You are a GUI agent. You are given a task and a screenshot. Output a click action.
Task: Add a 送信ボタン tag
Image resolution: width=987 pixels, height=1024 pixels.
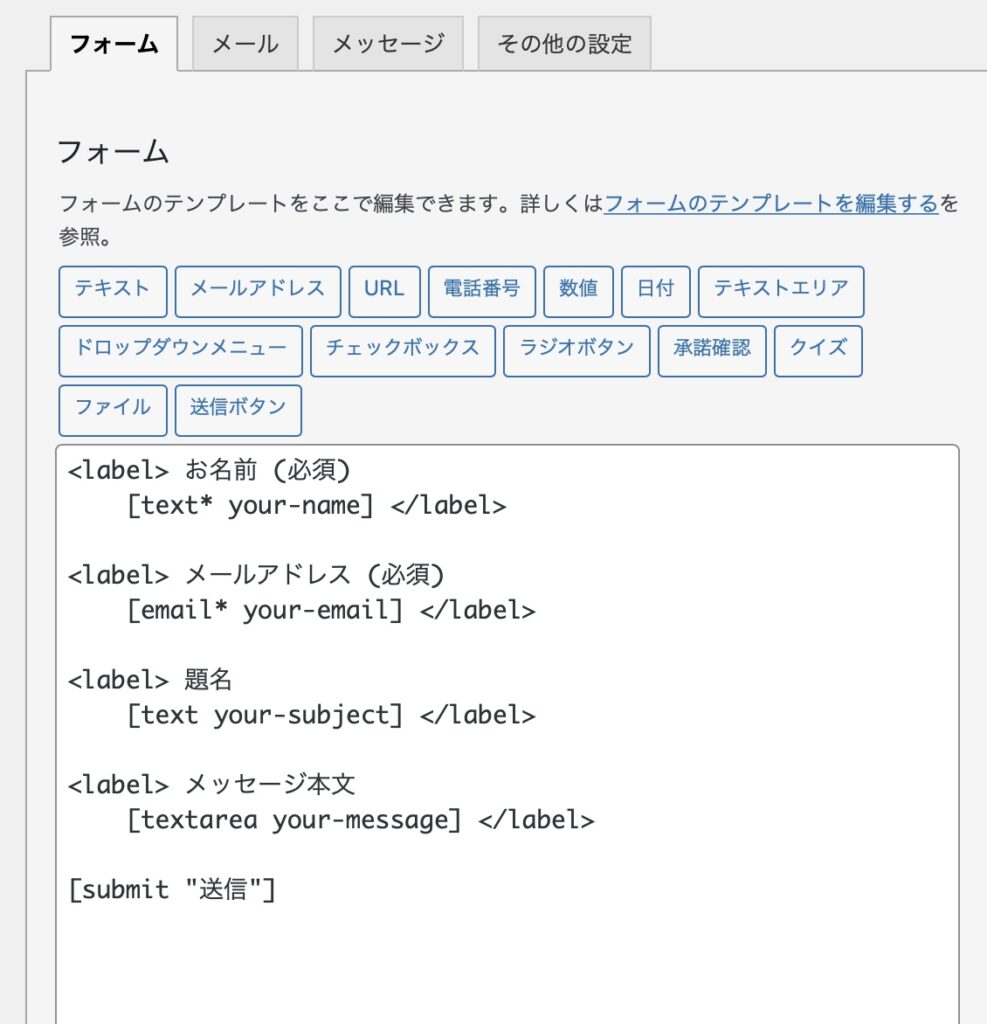click(x=238, y=410)
